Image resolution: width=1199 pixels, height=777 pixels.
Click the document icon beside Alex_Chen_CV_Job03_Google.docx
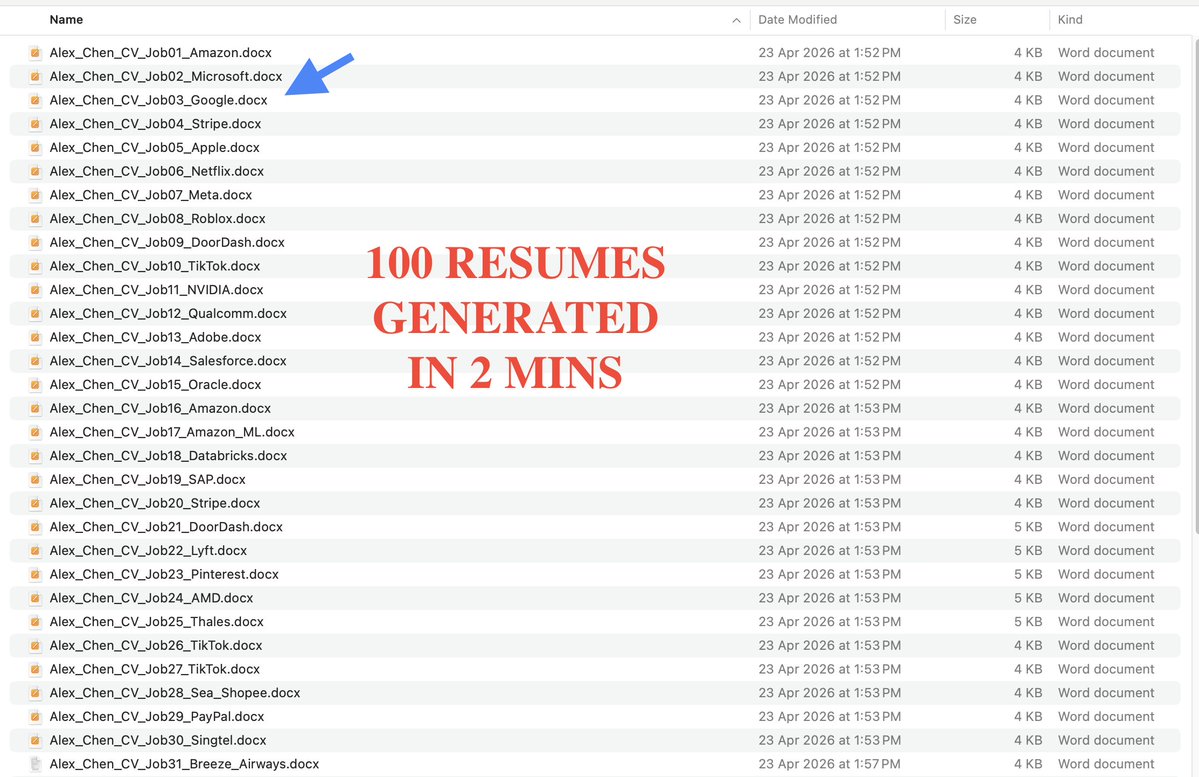click(x=35, y=100)
